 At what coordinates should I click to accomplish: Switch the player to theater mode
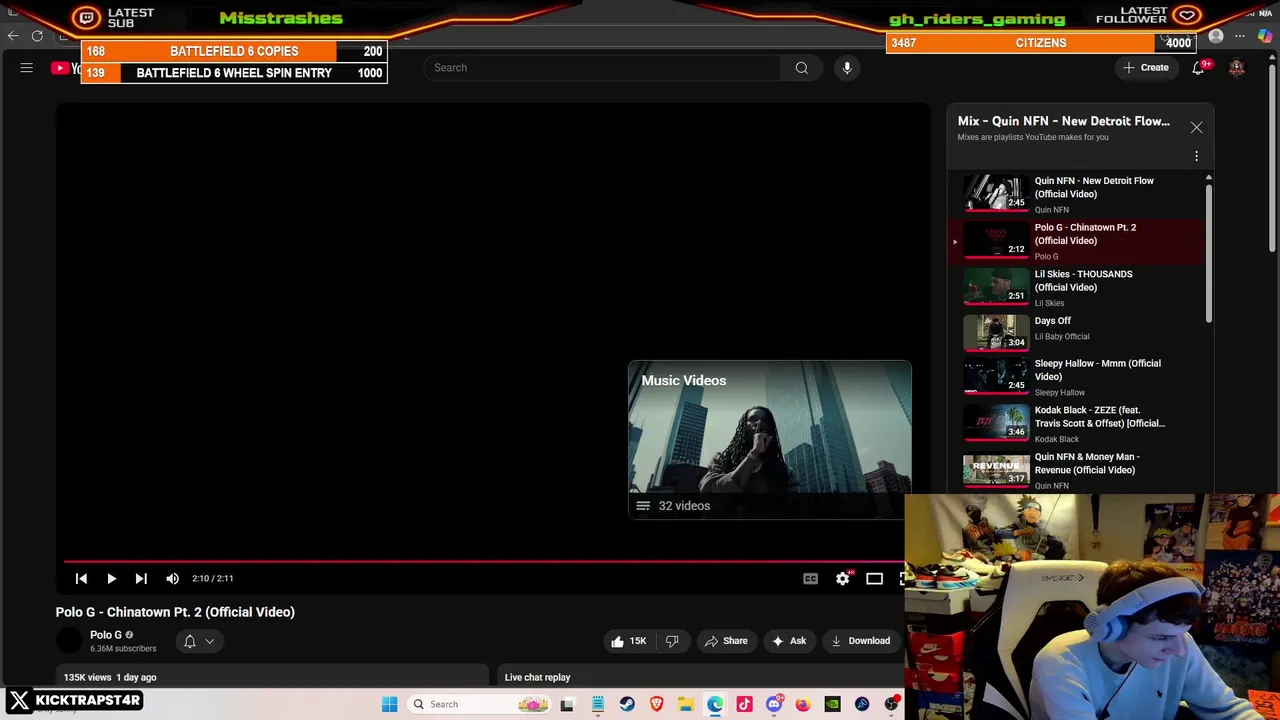(874, 578)
